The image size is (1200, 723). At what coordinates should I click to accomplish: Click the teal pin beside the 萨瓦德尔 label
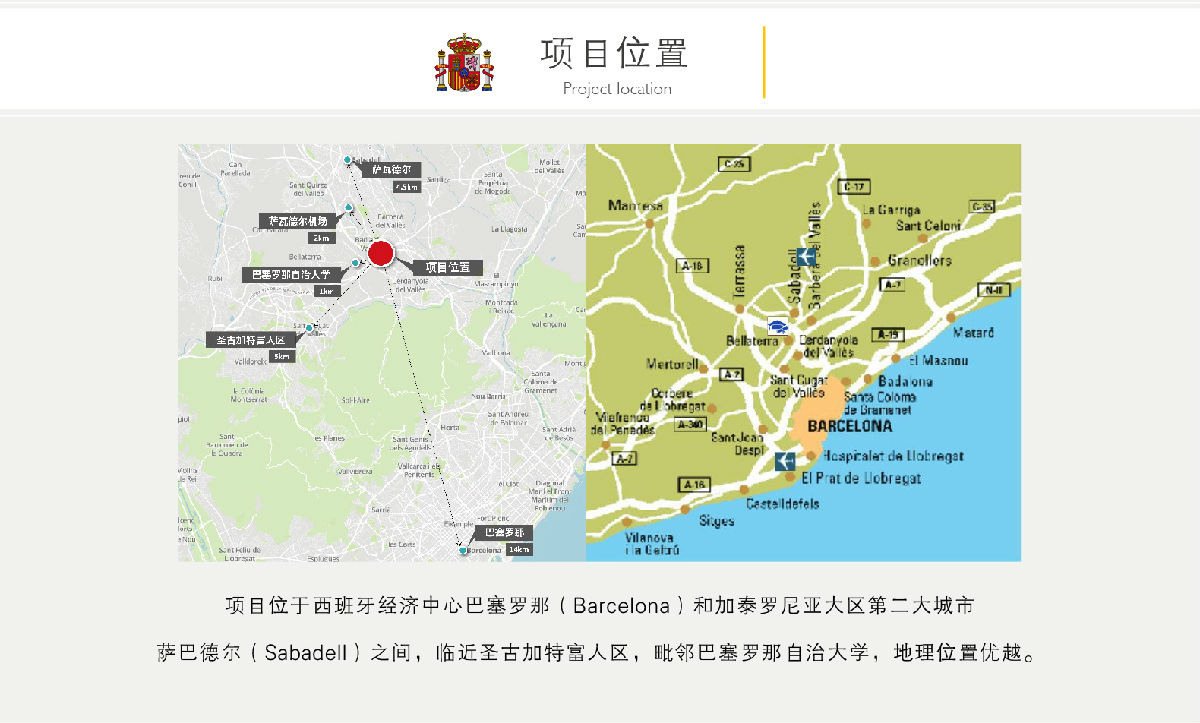pos(347,160)
